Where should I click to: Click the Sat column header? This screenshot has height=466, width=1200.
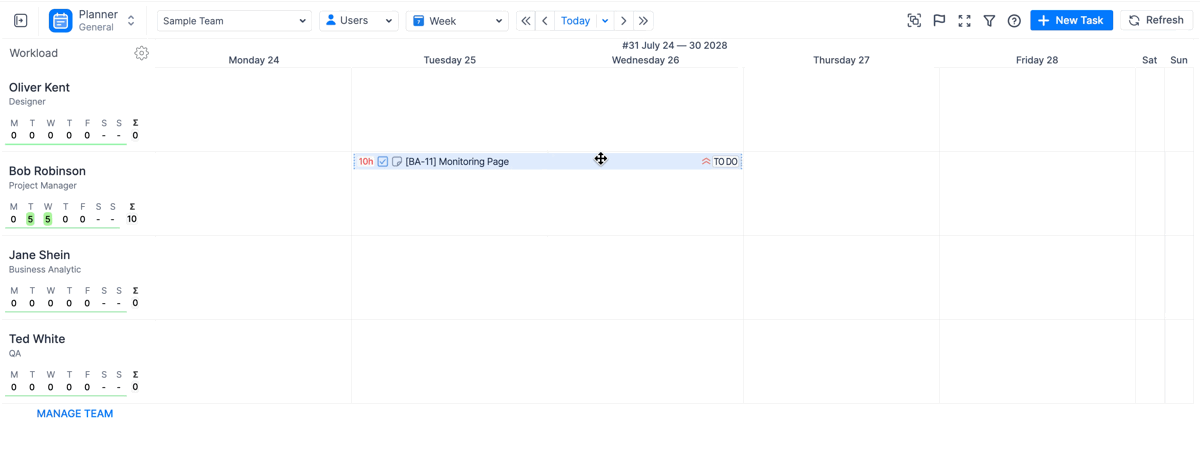[1150, 60]
